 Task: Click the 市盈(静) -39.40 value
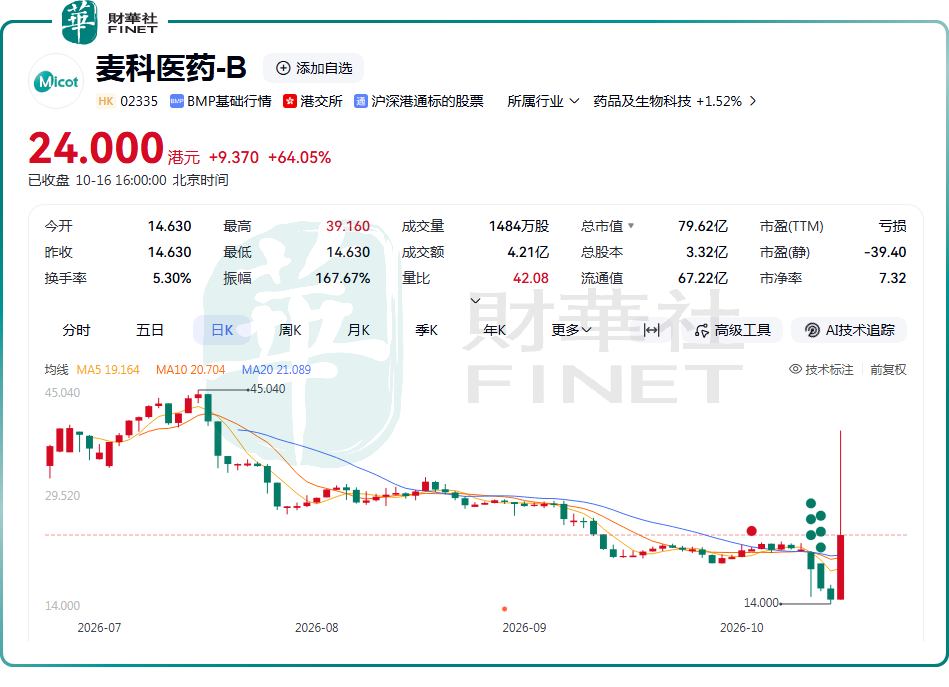coord(885,252)
